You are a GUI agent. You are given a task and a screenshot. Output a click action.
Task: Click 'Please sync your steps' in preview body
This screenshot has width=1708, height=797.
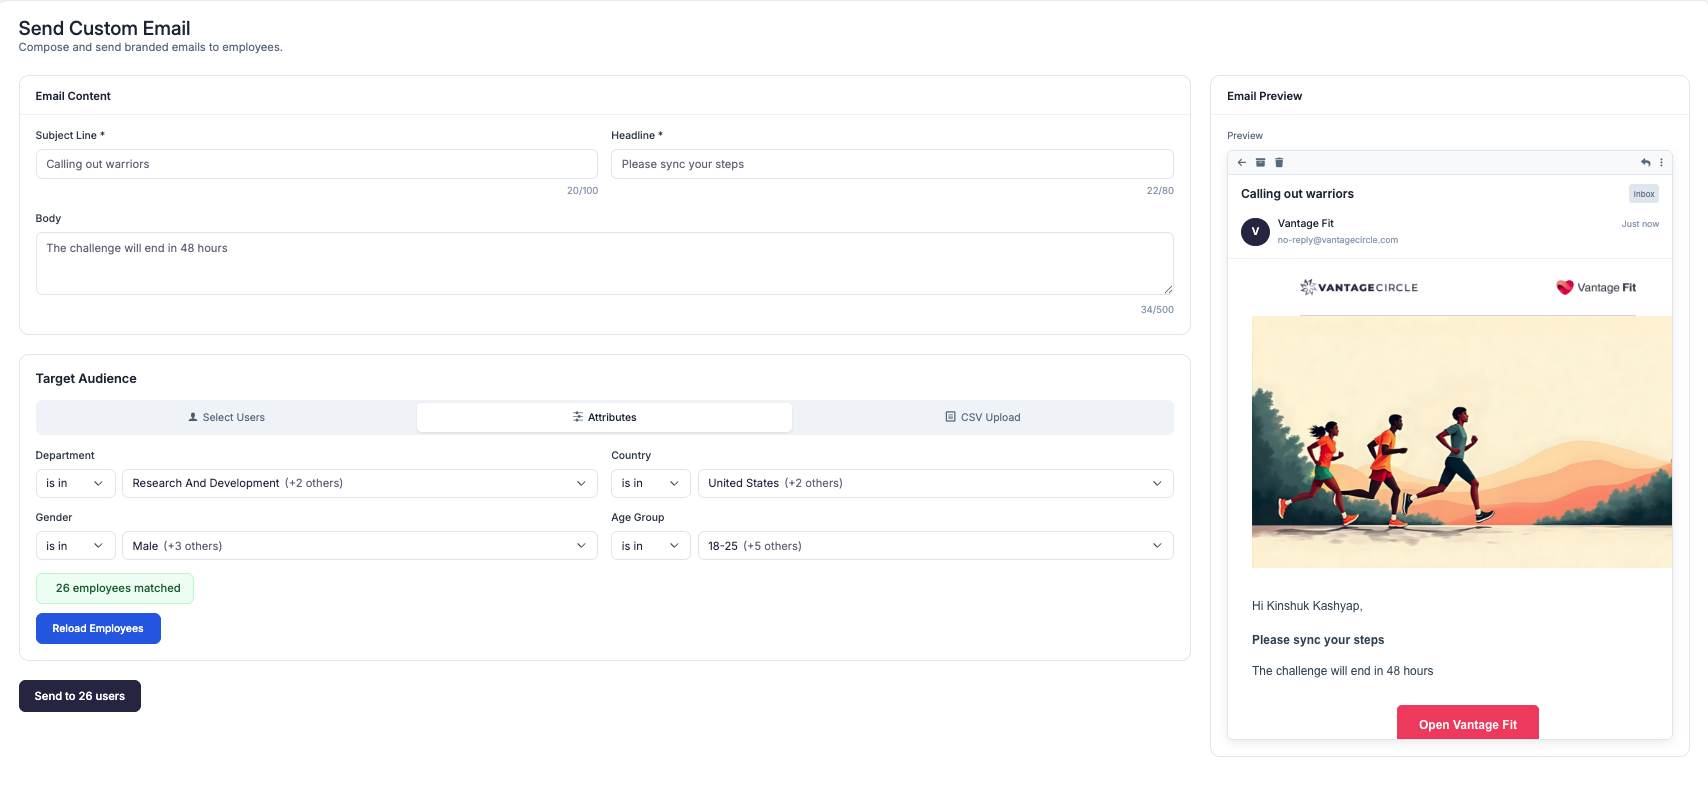(x=1318, y=640)
